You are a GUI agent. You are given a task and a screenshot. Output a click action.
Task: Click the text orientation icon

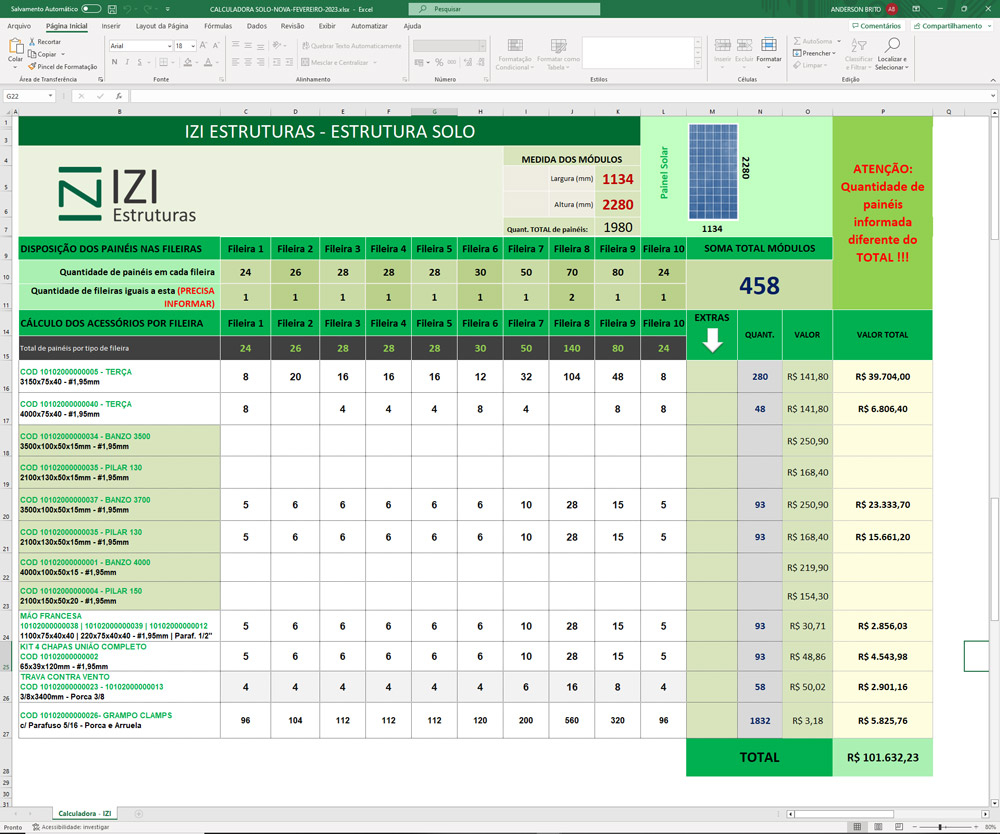click(277, 46)
